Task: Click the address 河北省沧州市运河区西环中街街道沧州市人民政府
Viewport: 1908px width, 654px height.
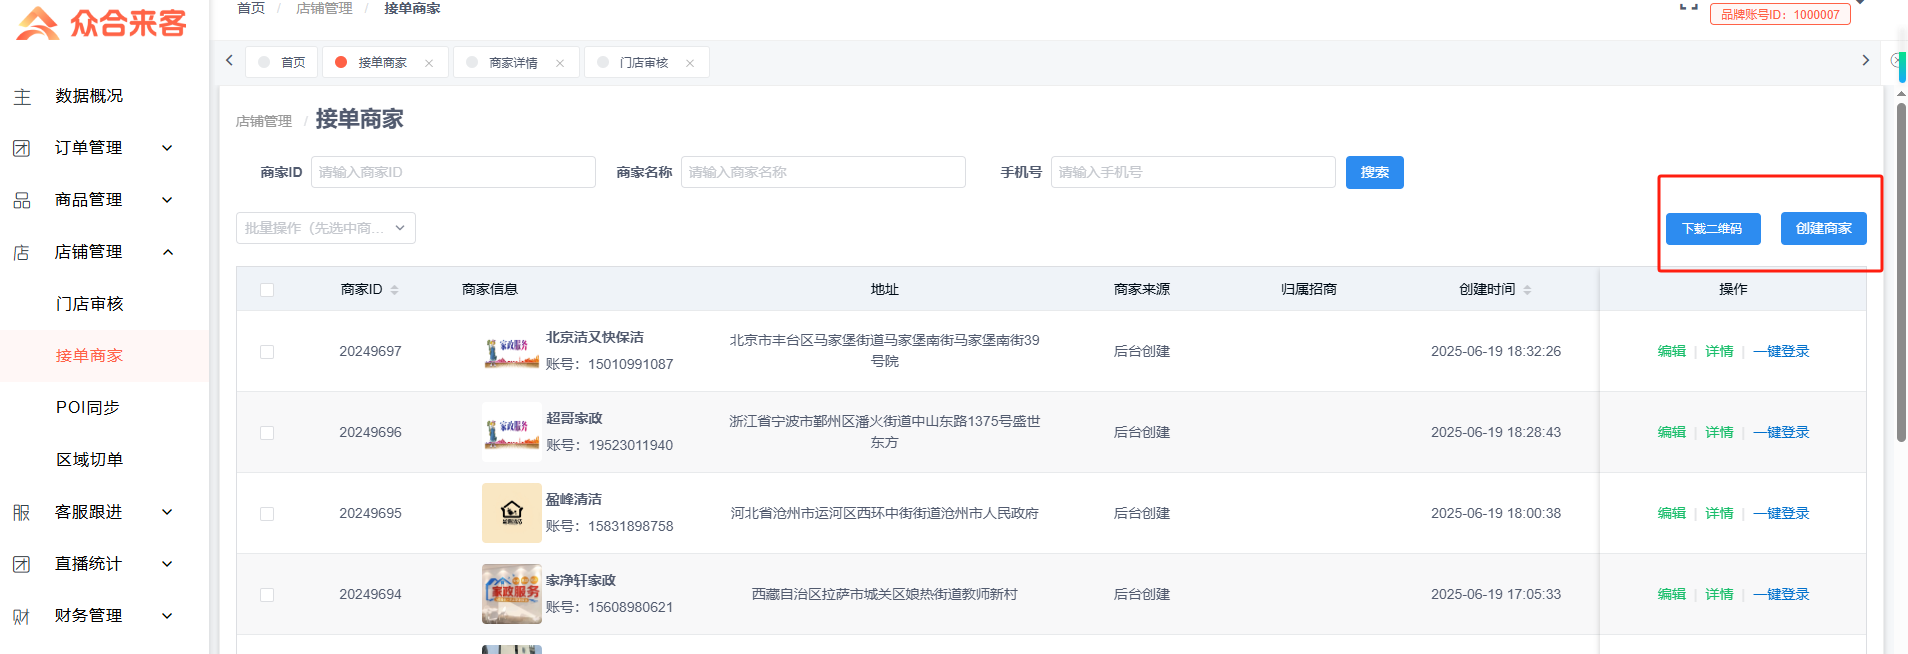Action: pyautogui.click(x=884, y=514)
